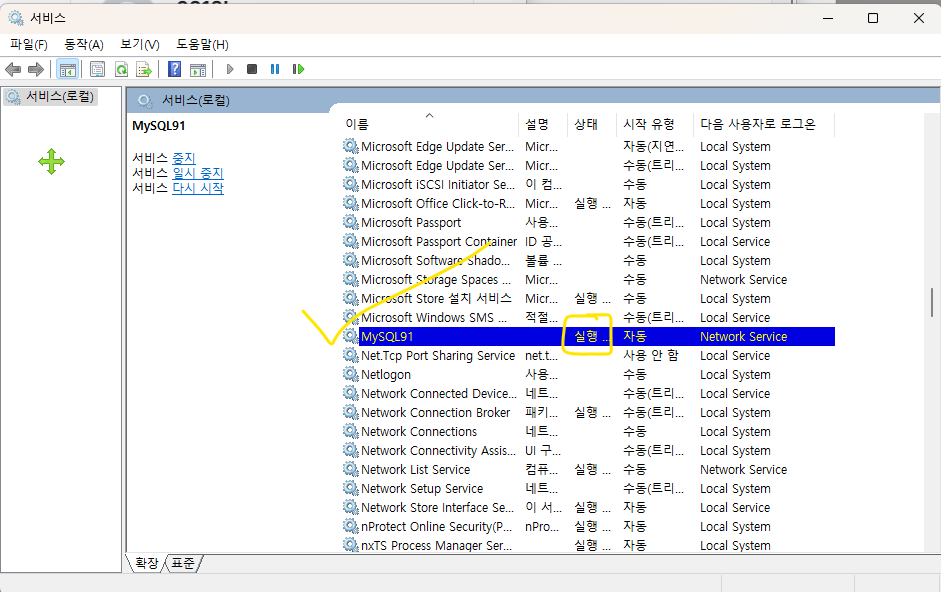This screenshot has width=941, height=592.
Task: Select the Network Connectivity Assis... service
Action: (588, 450)
